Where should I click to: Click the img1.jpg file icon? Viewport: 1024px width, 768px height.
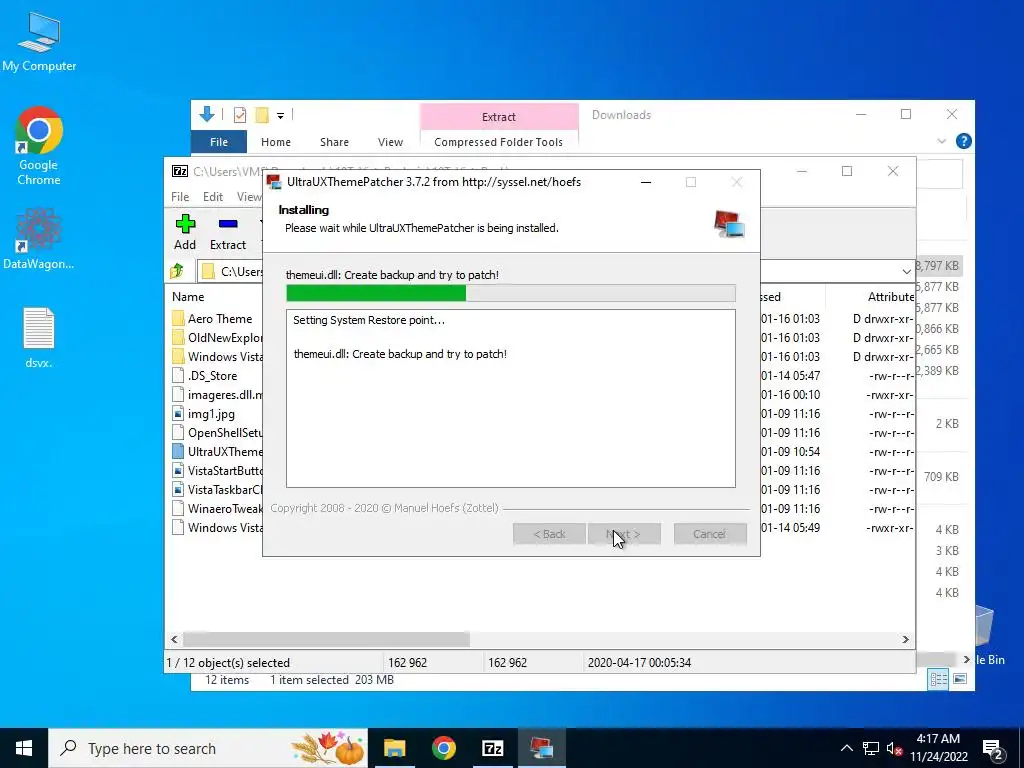[x=178, y=413]
